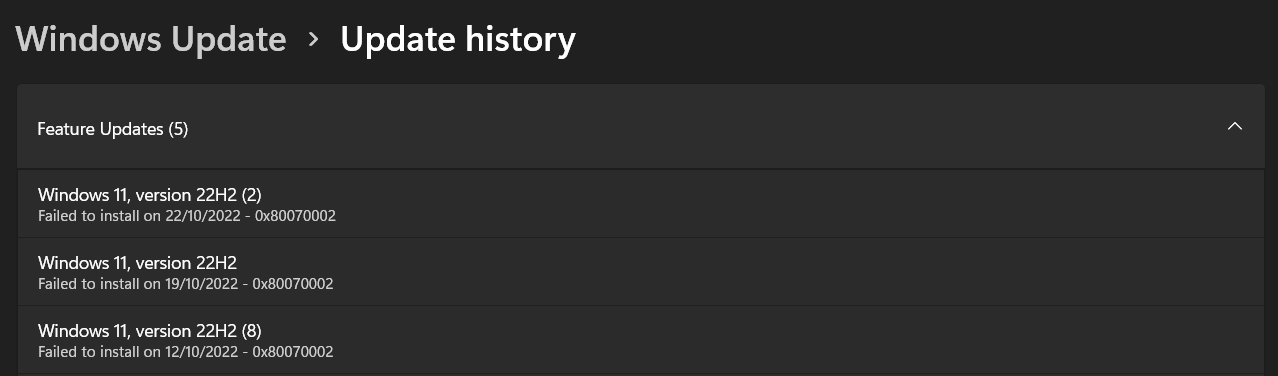The image size is (1278, 376).
Task: Click blank space right of the 22/10/2022 entry
Action: (800, 204)
